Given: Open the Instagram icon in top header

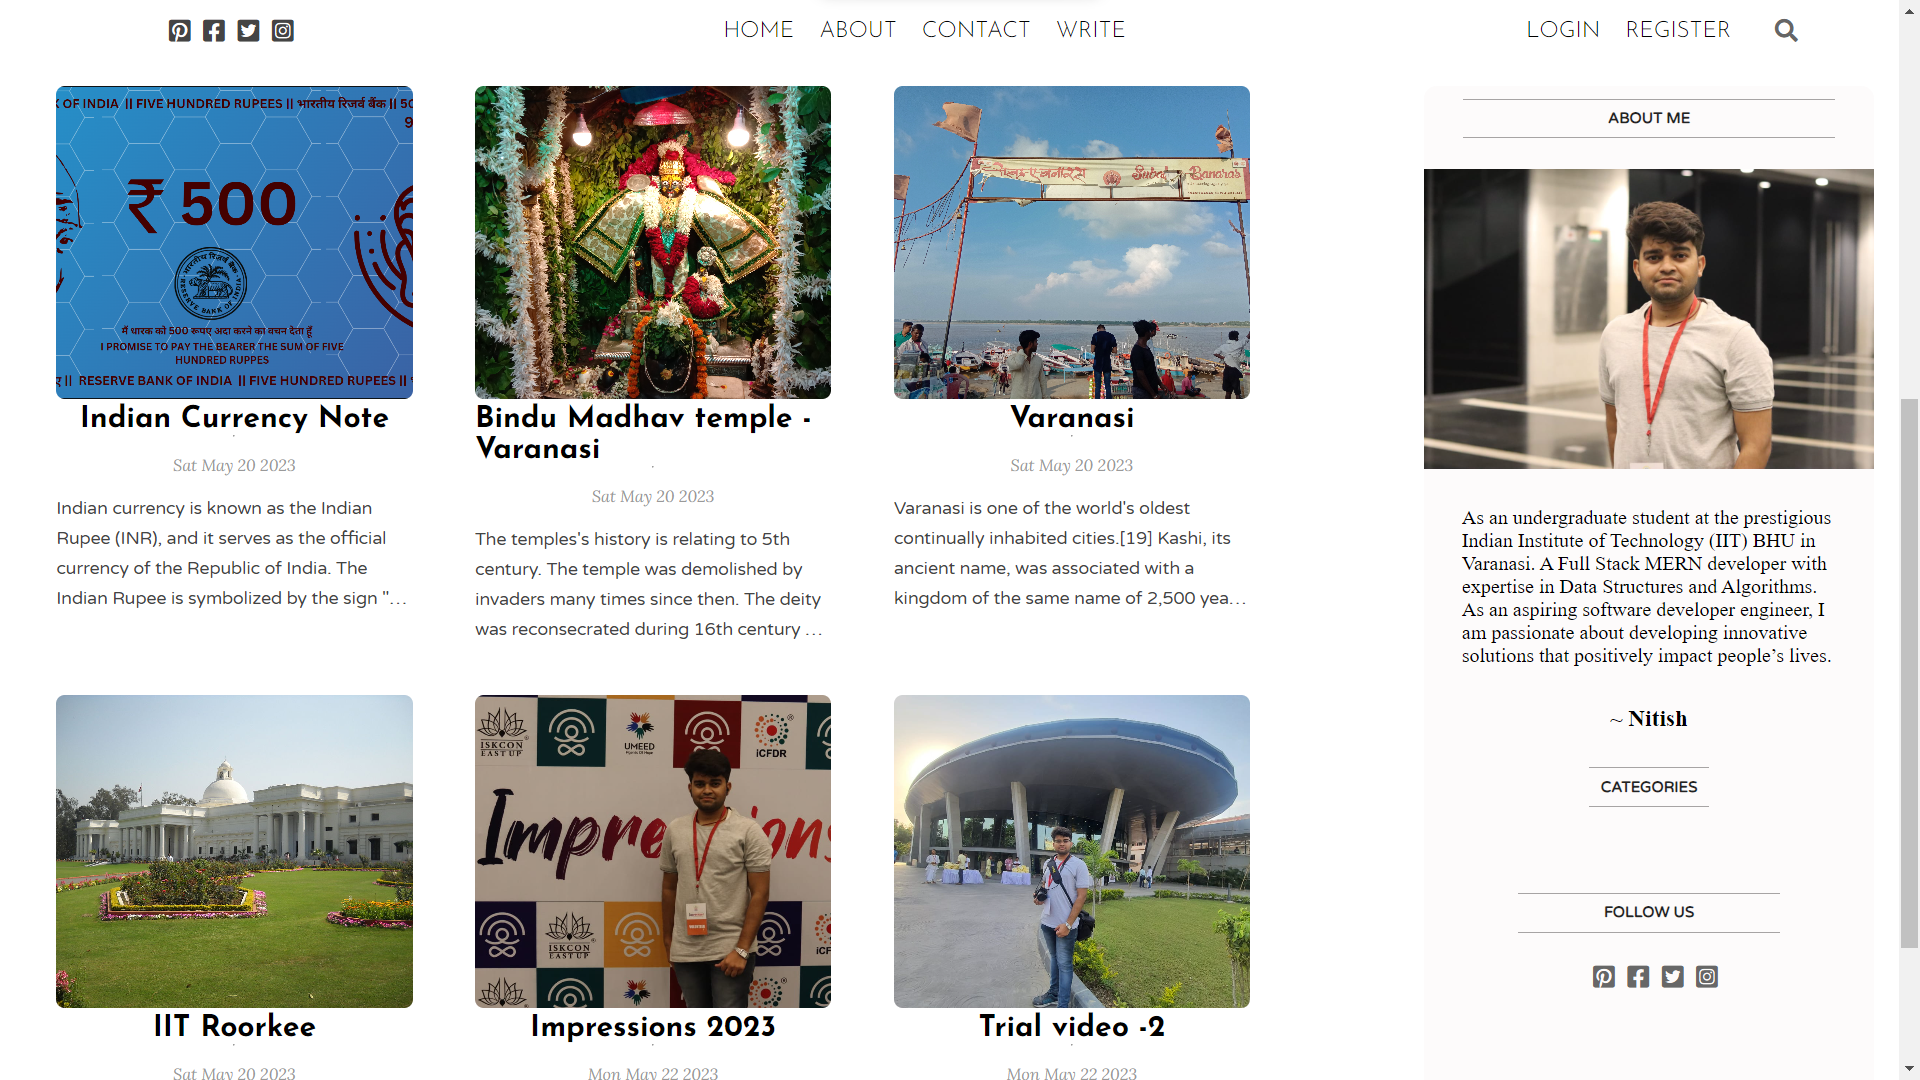Looking at the screenshot, I should (x=283, y=31).
